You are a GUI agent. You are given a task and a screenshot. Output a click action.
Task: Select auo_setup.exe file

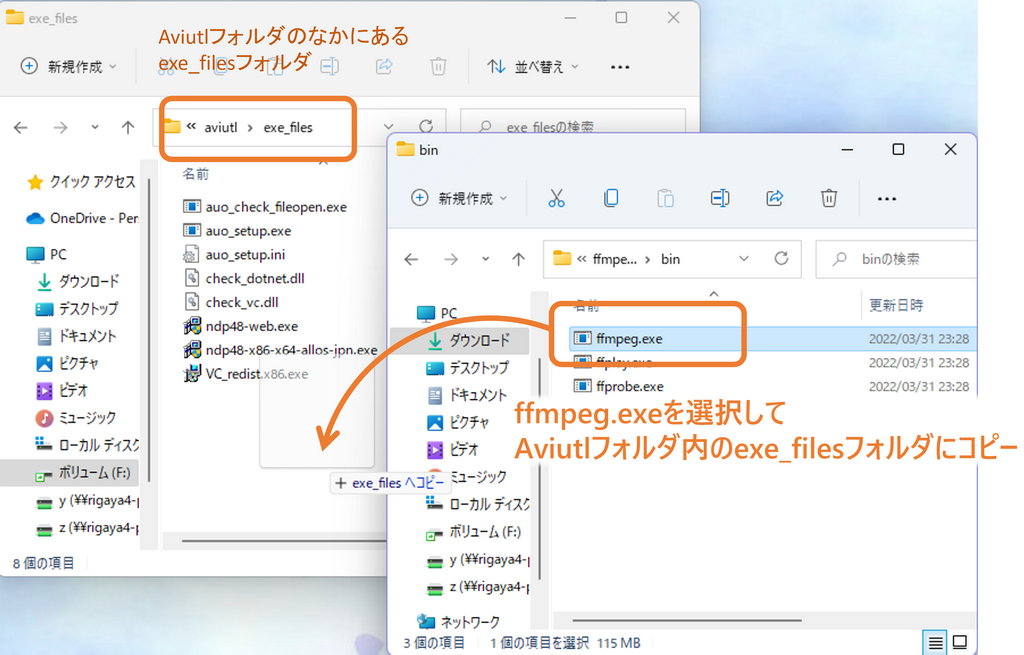point(248,231)
